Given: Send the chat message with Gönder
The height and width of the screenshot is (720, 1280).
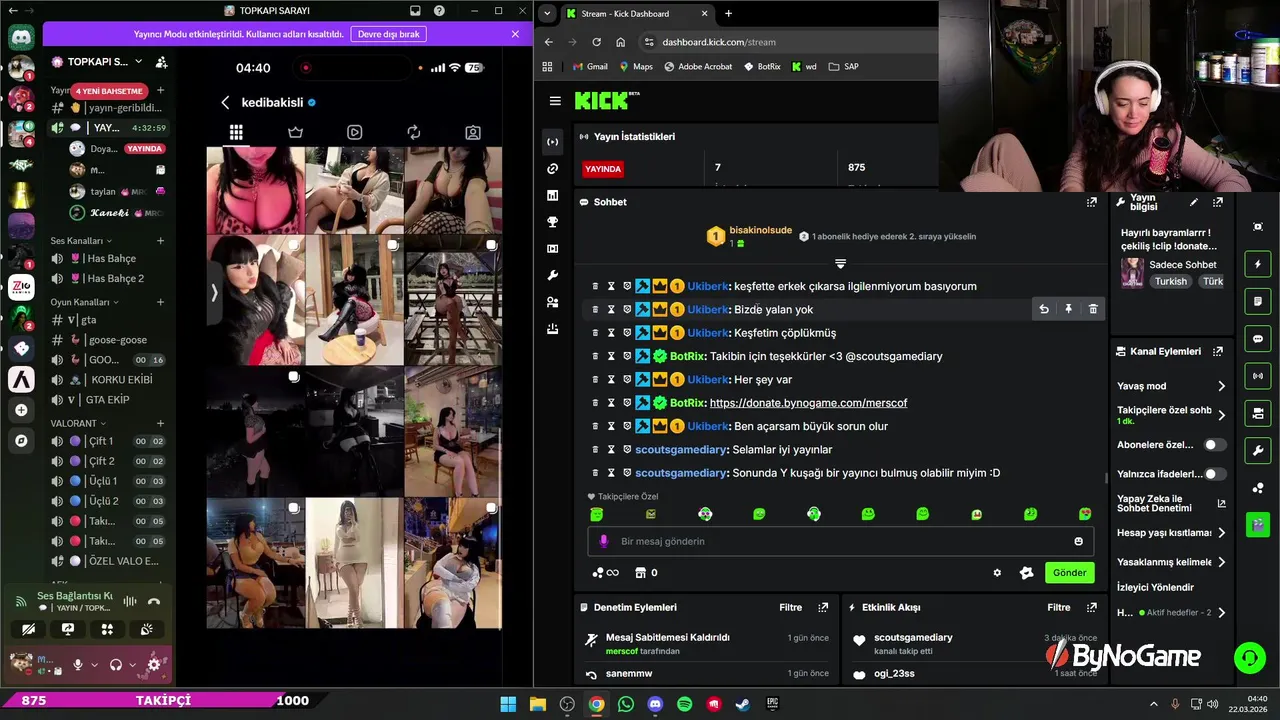Looking at the screenshot, I should point(1069,573).
